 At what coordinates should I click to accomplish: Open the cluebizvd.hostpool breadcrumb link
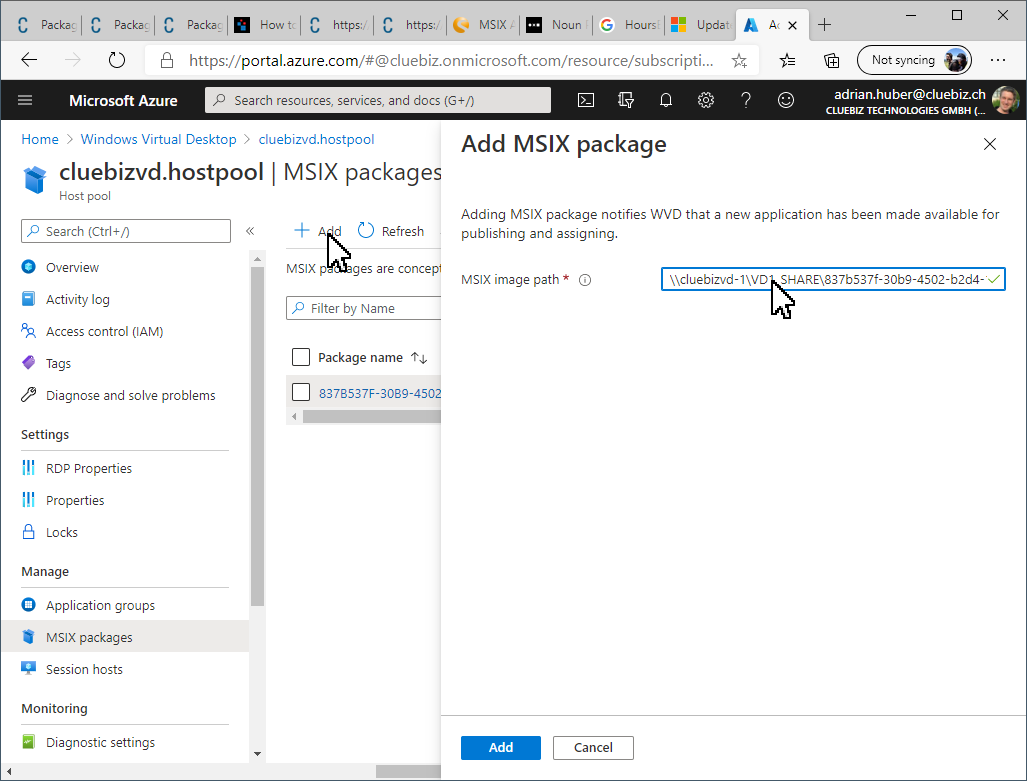click(x=316, y=140)
